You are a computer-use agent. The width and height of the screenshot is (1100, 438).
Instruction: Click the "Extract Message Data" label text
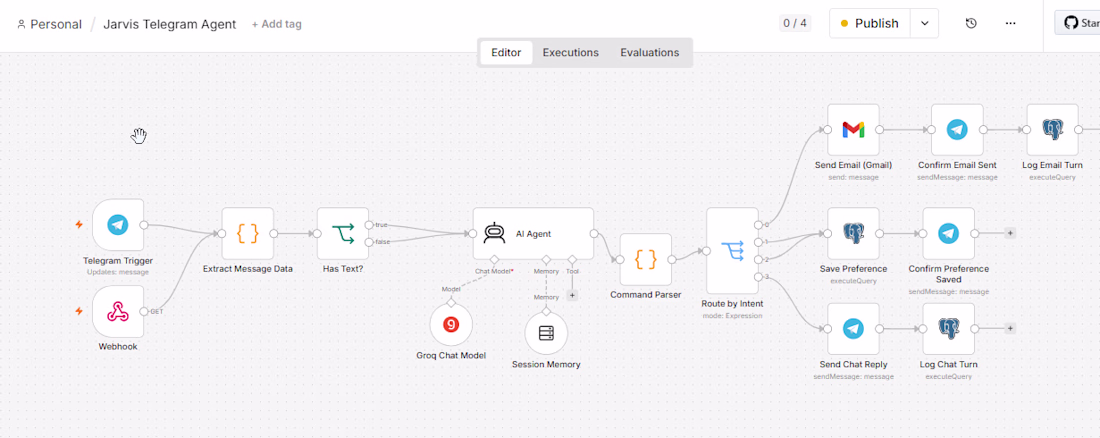[x=248, y=269]
